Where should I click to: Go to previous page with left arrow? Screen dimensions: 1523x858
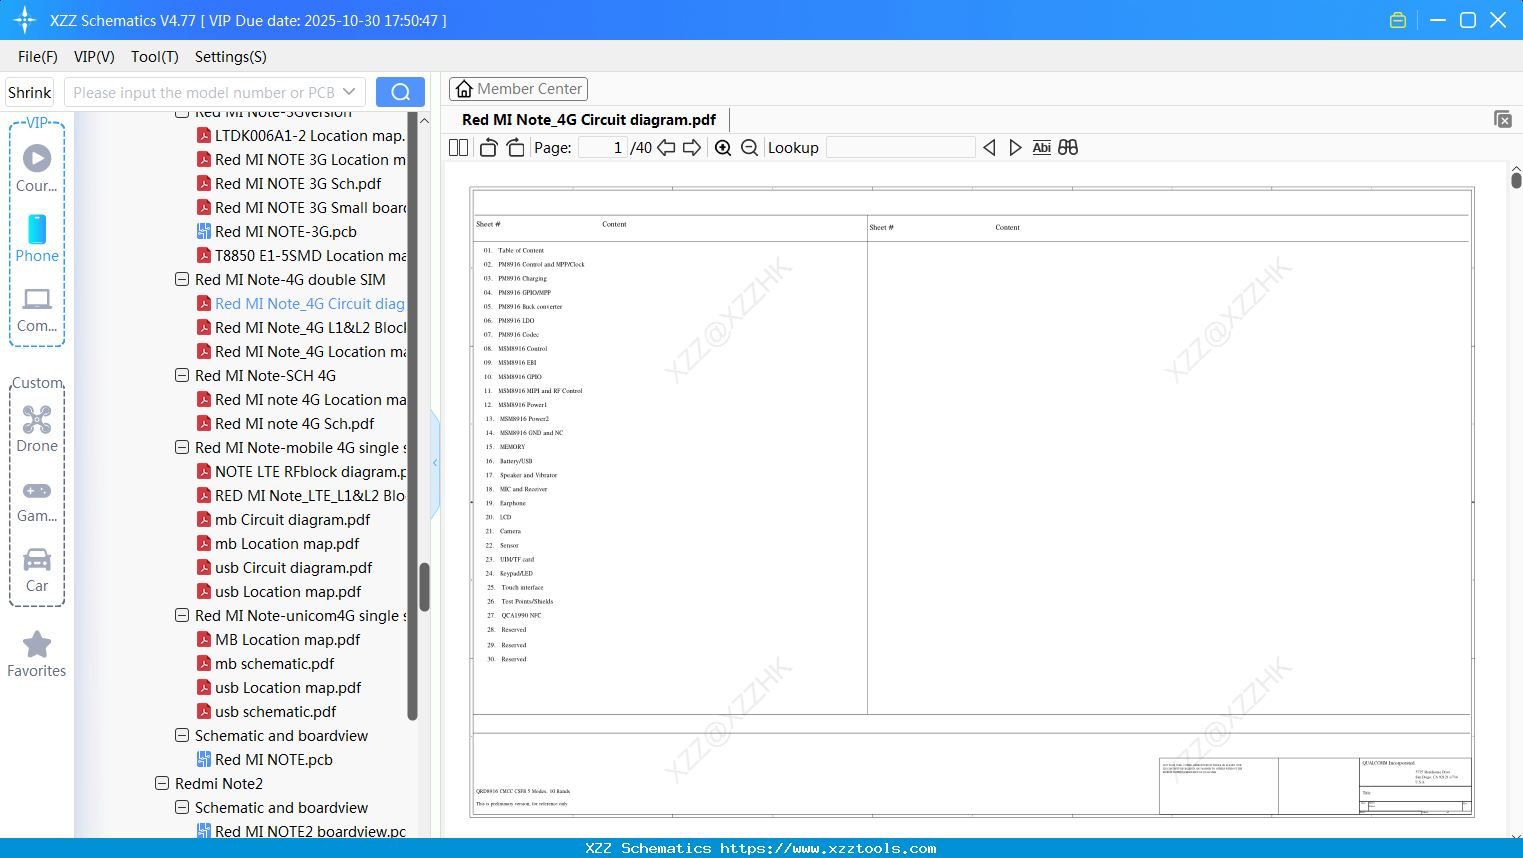point(666,148)
